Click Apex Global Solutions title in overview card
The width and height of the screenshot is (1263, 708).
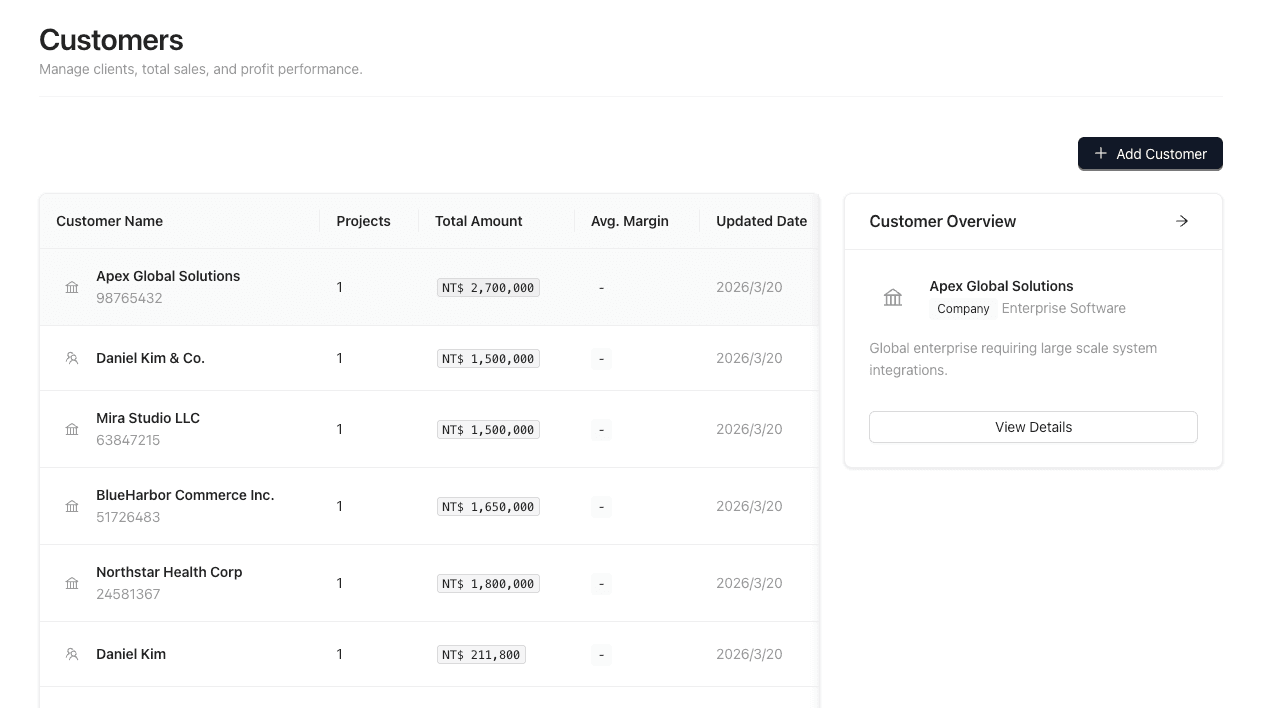[1001, 286]
